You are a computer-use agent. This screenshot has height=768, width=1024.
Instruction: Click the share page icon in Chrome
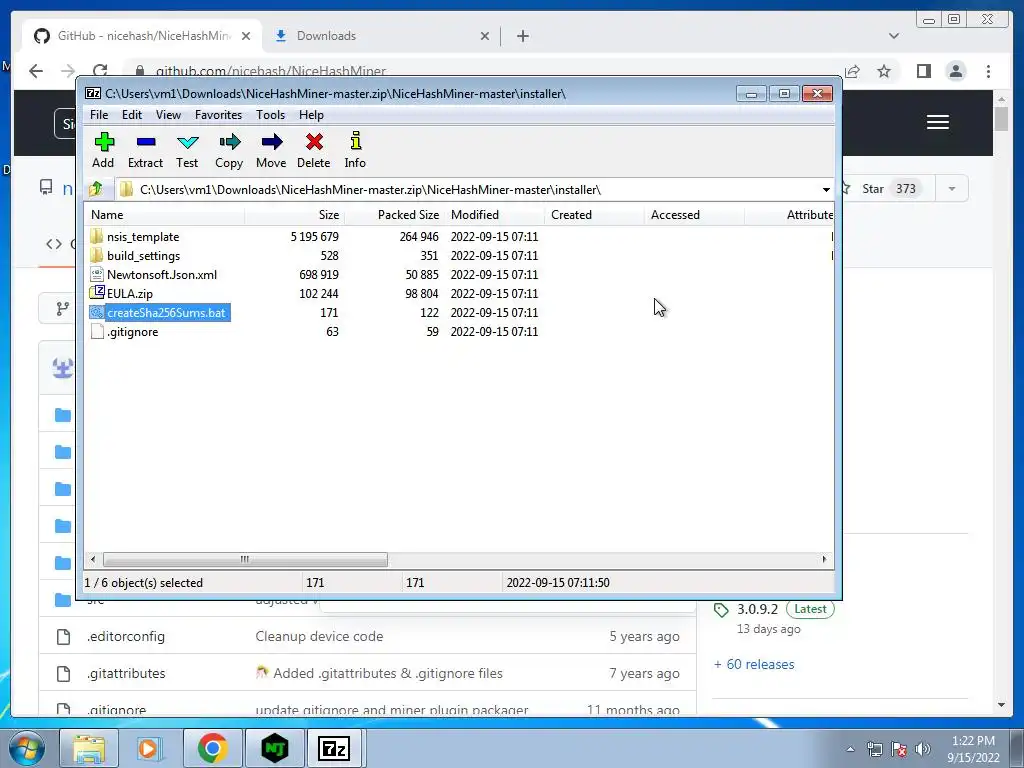point(852,71)
